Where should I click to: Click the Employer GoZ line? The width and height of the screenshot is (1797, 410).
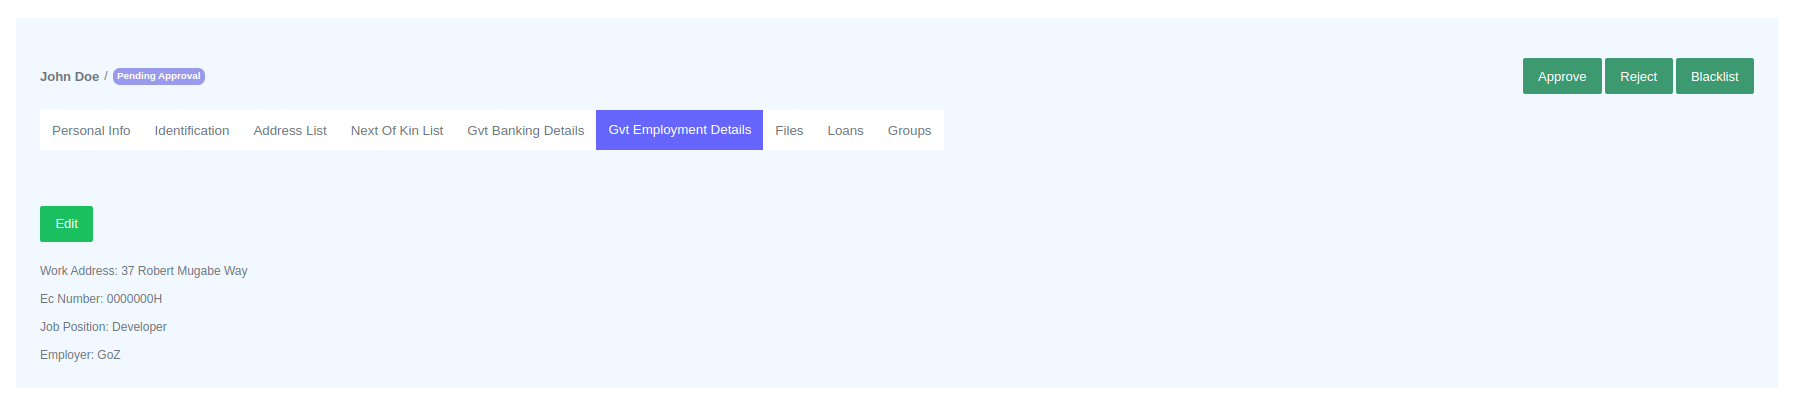coord(80,355)
